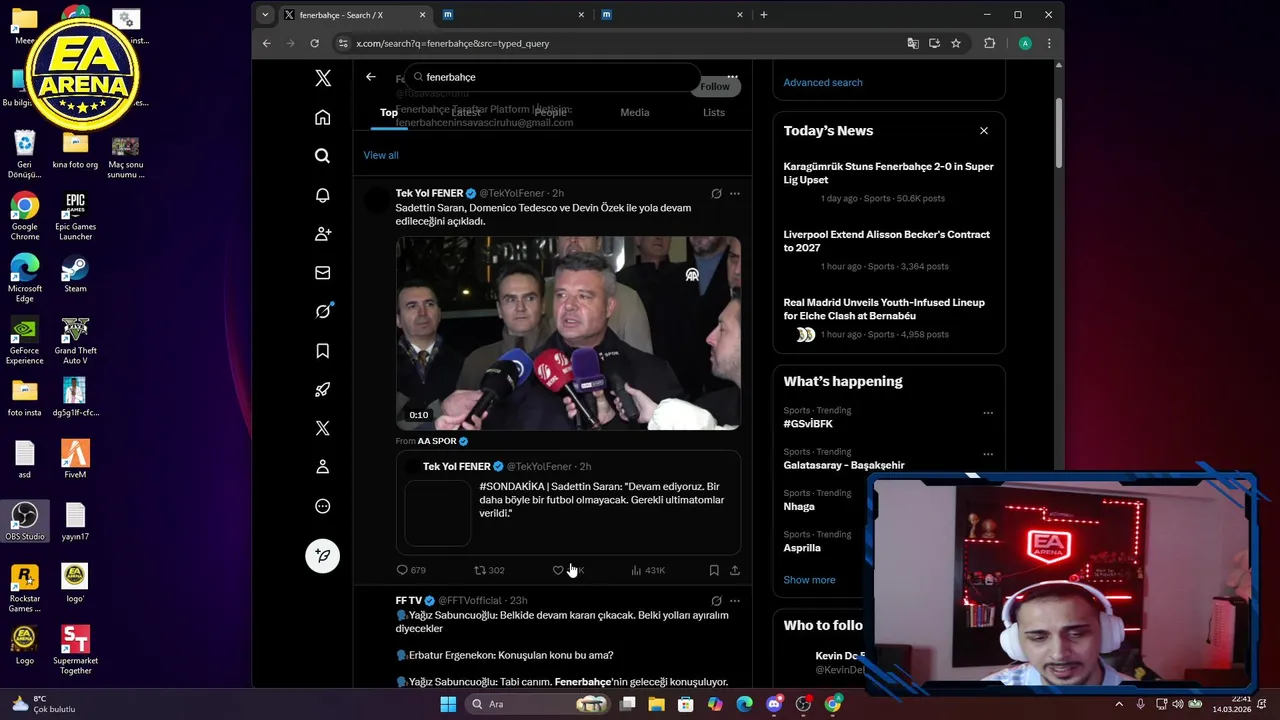
Task: Open the Tek Yol FENER profile name
Action: (x=429, y=193)
